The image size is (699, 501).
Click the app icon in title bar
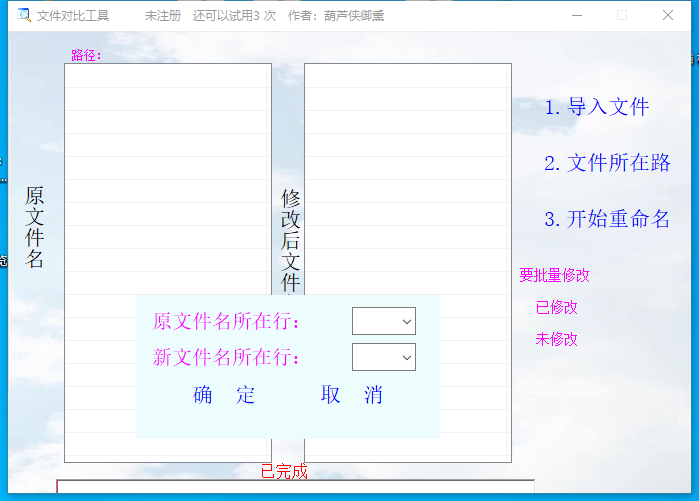point(24,15)
